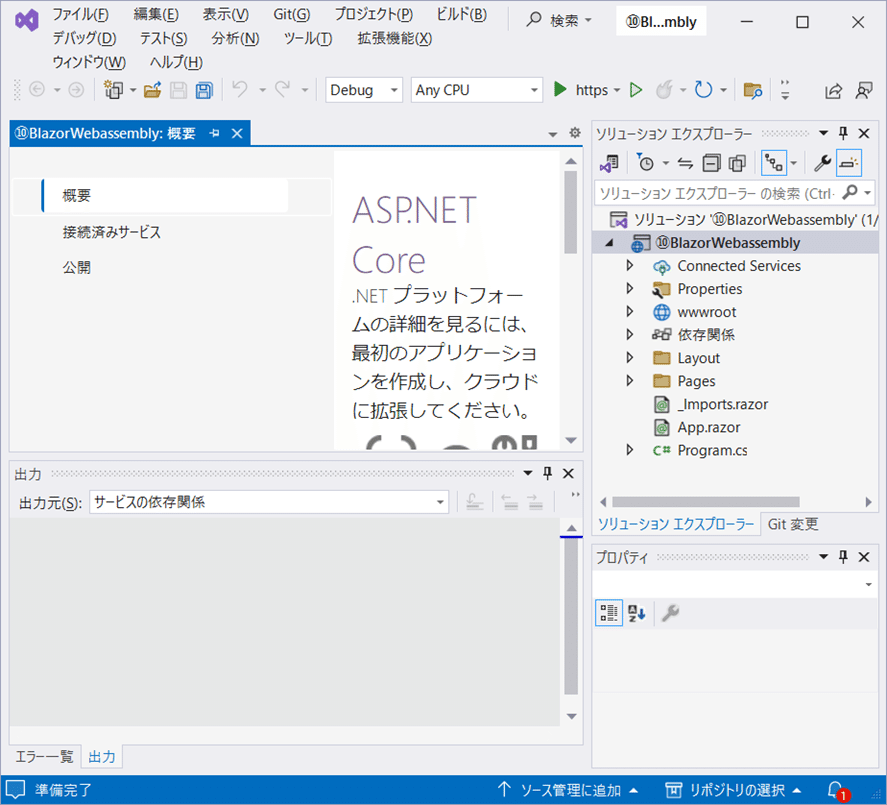This screenshot has width=887, height=805.
Task: Click the overview page vertical scrollbar thumb
Action: tap(571, 212)
